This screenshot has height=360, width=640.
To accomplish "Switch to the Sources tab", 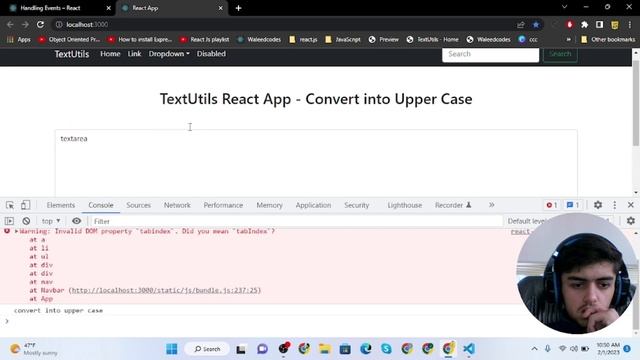I will (x=138, y=205).
